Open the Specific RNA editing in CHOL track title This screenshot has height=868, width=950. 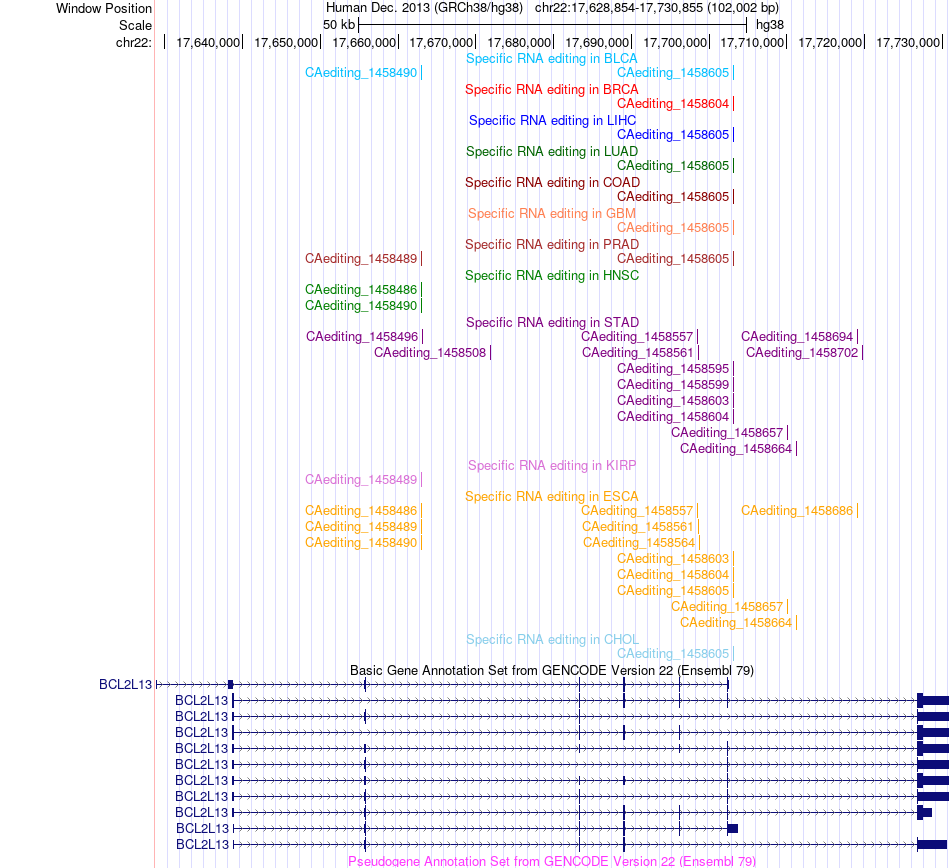click(552, 640)
